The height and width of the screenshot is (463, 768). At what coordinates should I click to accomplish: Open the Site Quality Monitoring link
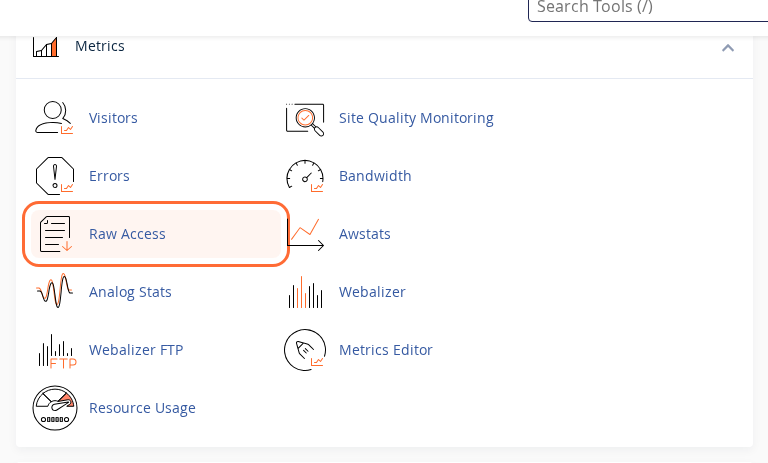(x=416, y=118)
